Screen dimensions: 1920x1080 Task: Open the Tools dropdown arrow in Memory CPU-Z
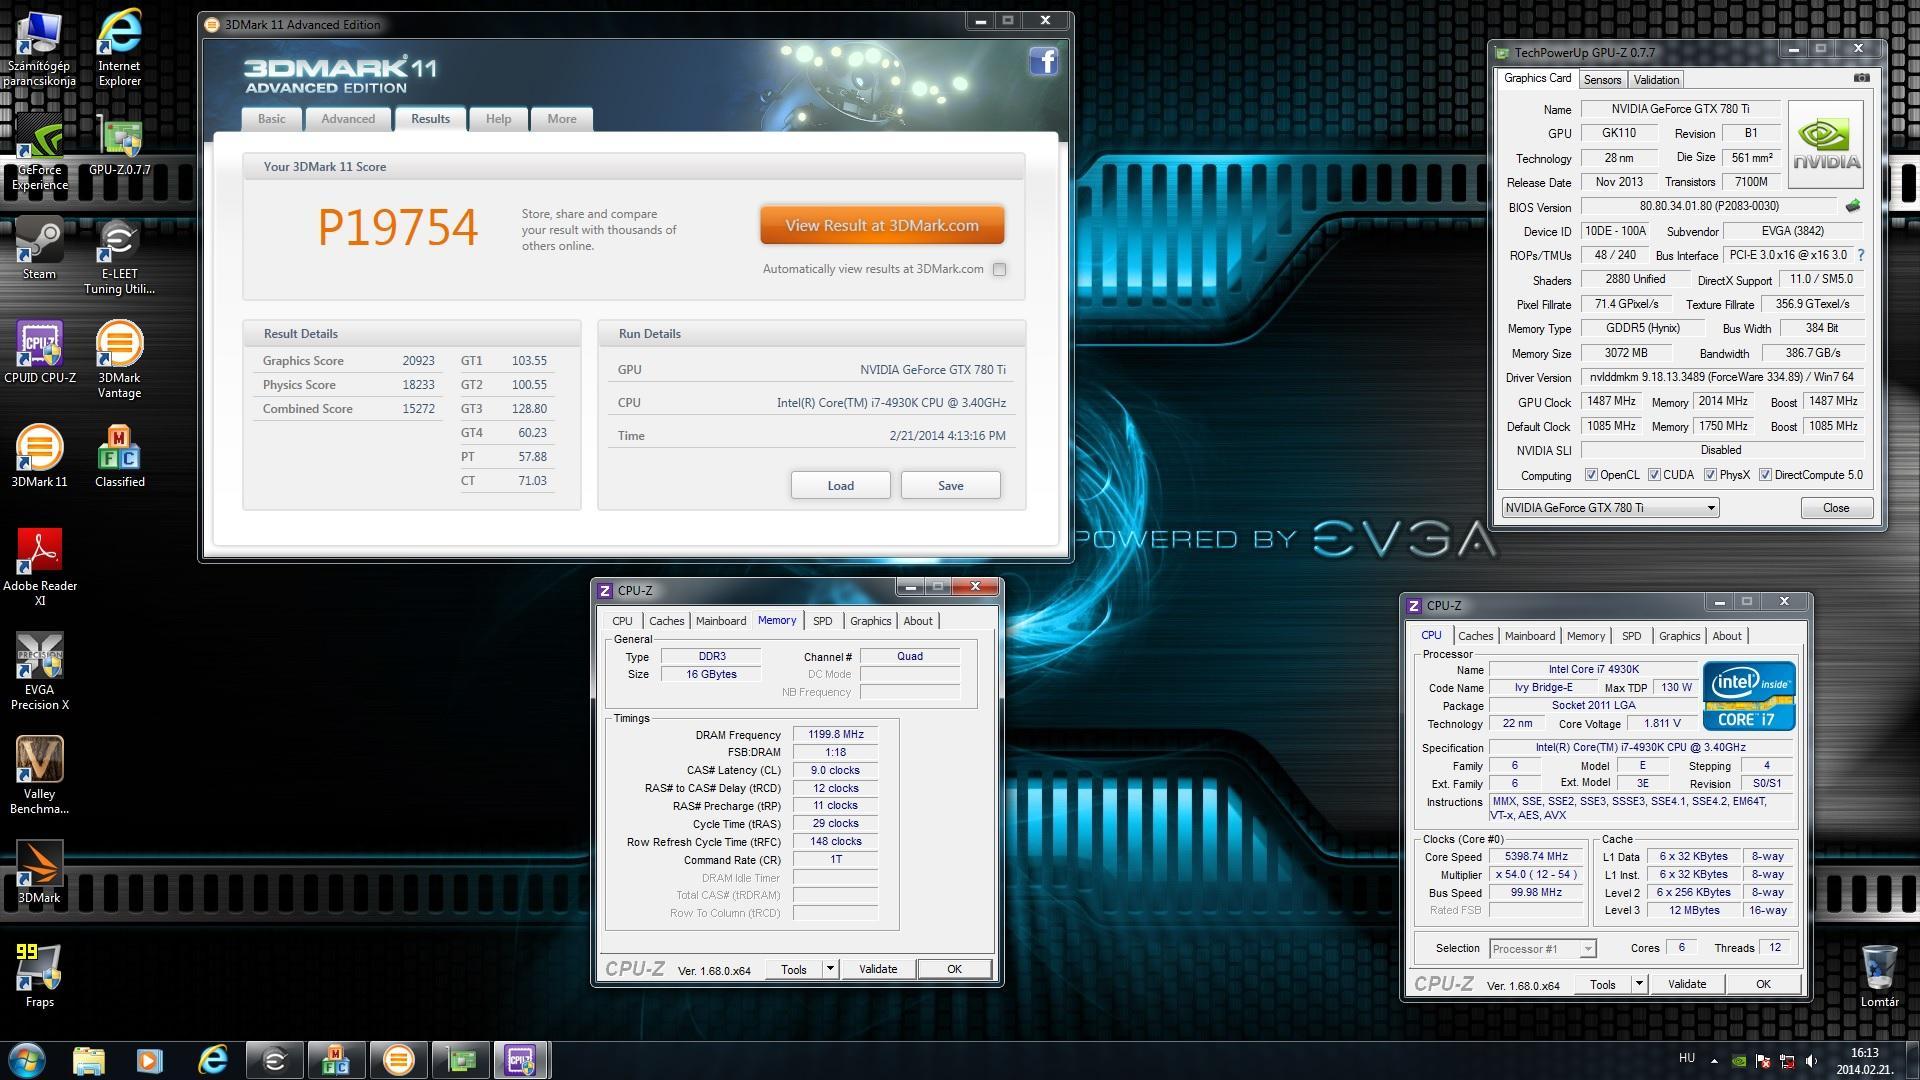[x=830, y=969]
